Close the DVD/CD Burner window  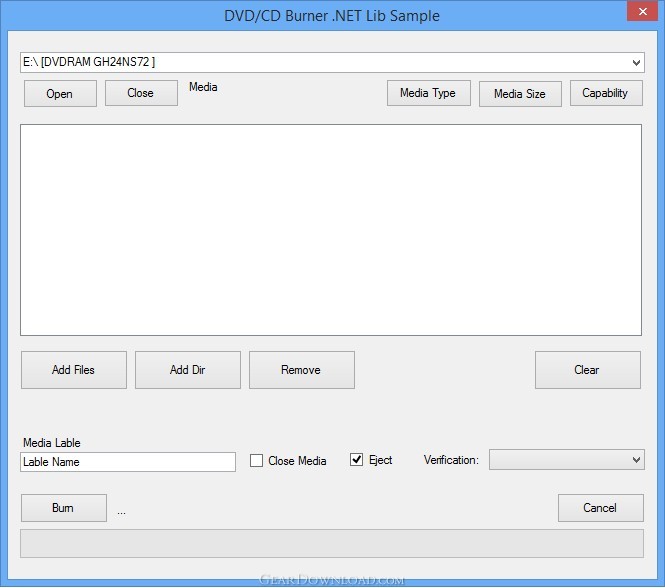[643, 11]
